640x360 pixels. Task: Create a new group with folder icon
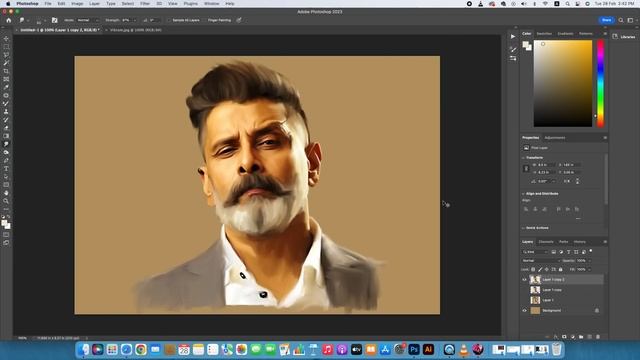click(x=581, y=337)
